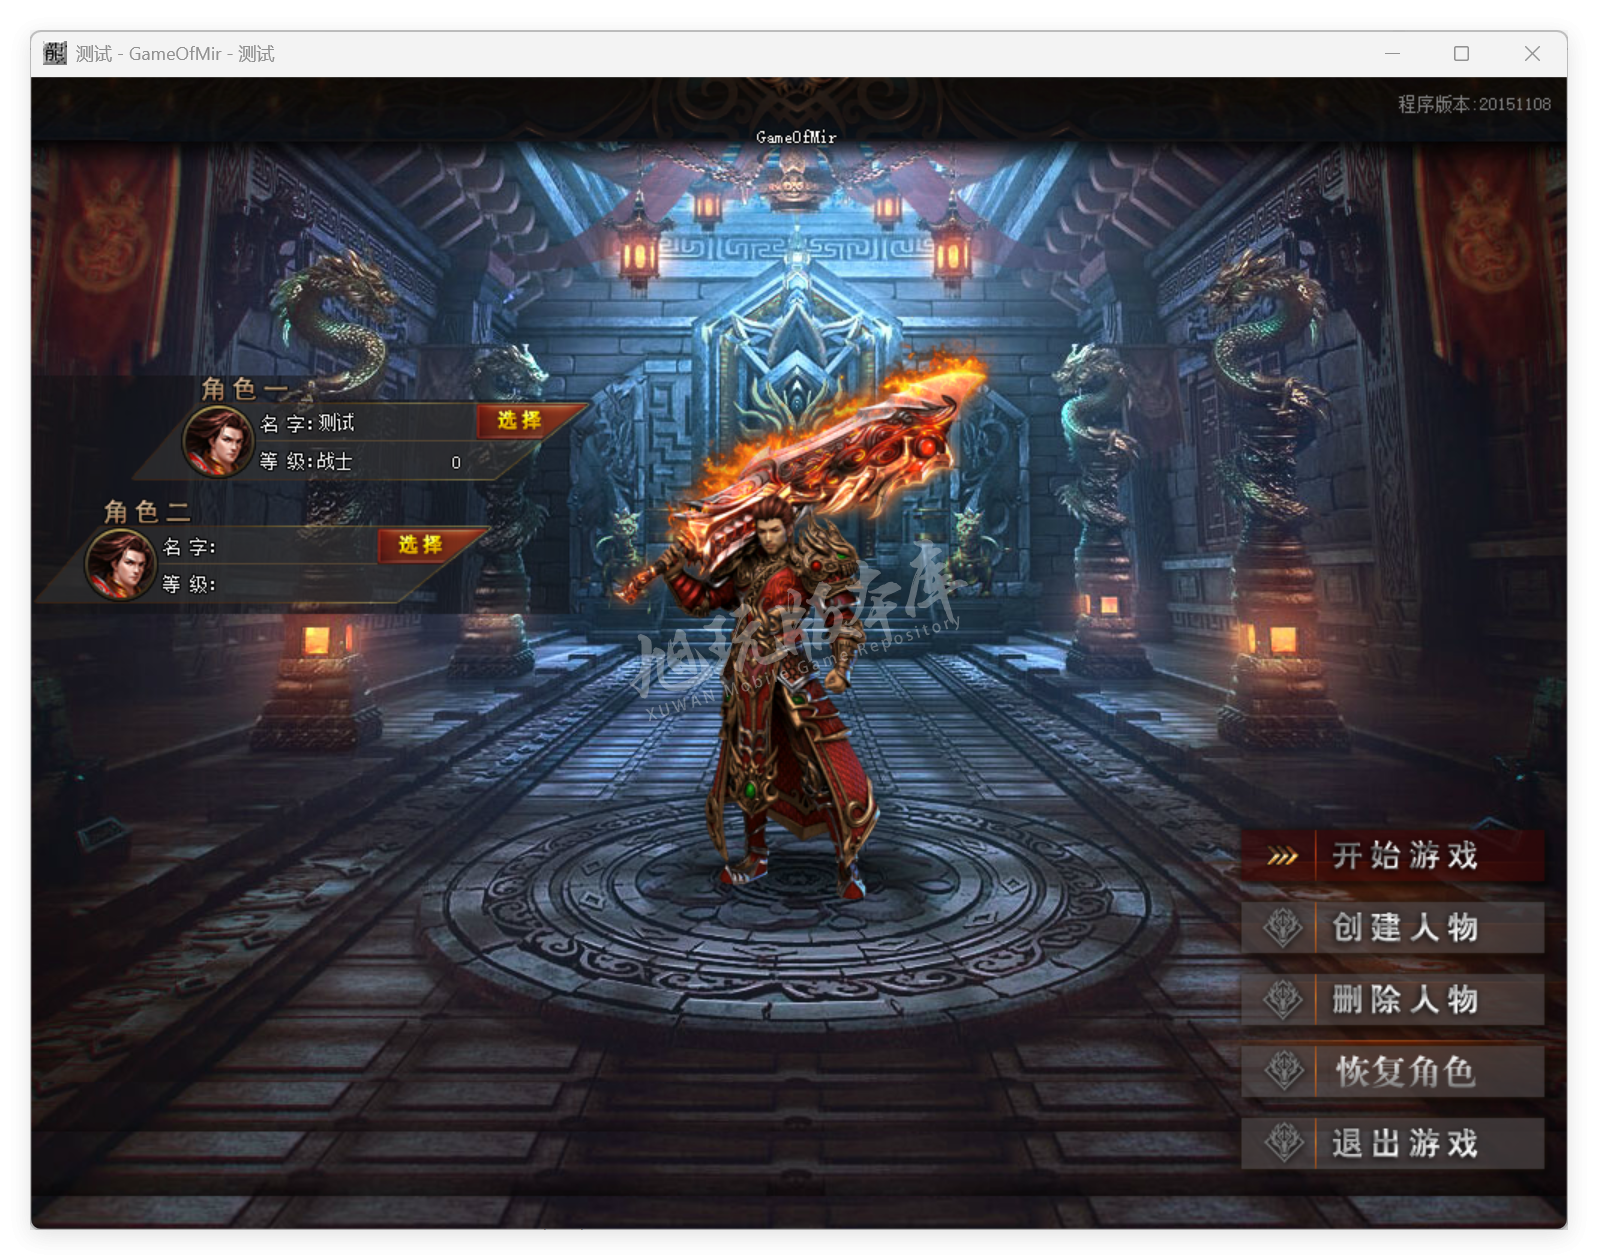Click the 退出游戏 exit game button
Screen dimensions: 1598x1260
pos(1392,1143)
